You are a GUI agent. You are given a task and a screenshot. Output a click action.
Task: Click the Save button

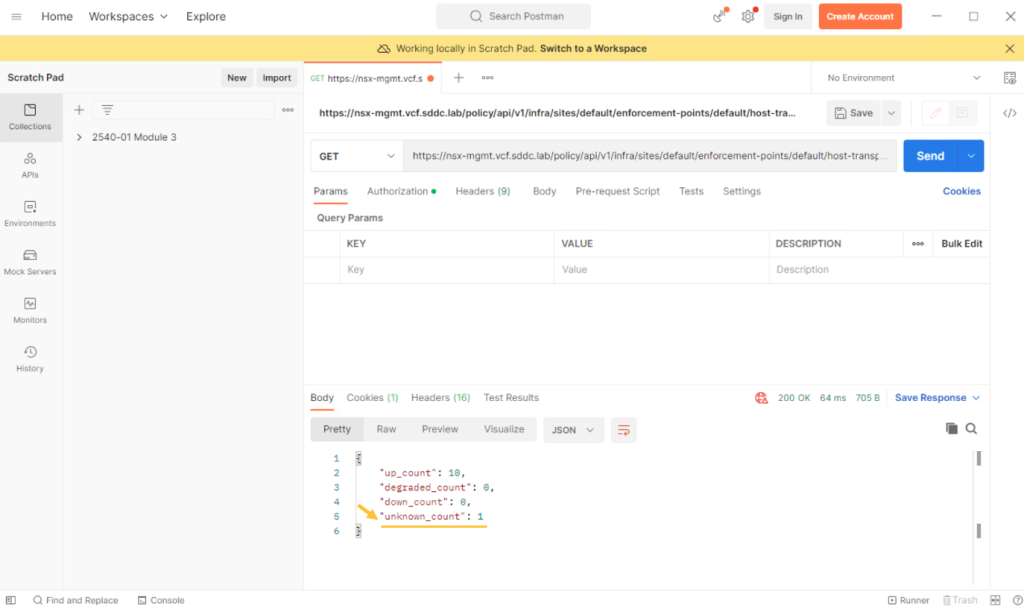(x=854, y=113)
